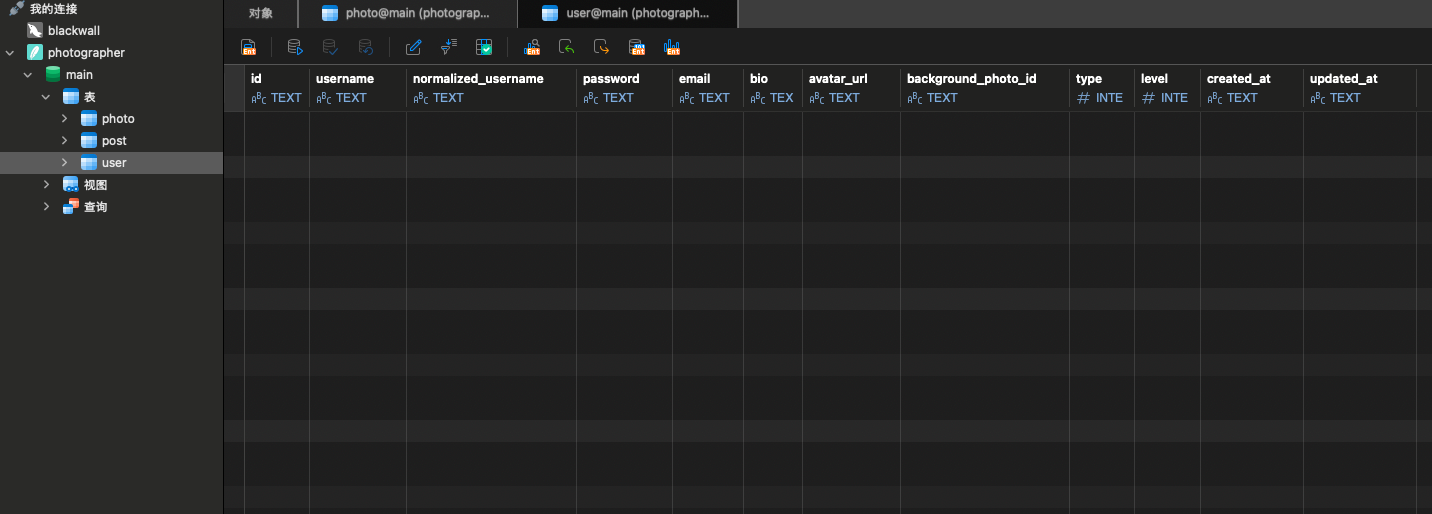Click the level column header

(x=1167, y=88)
